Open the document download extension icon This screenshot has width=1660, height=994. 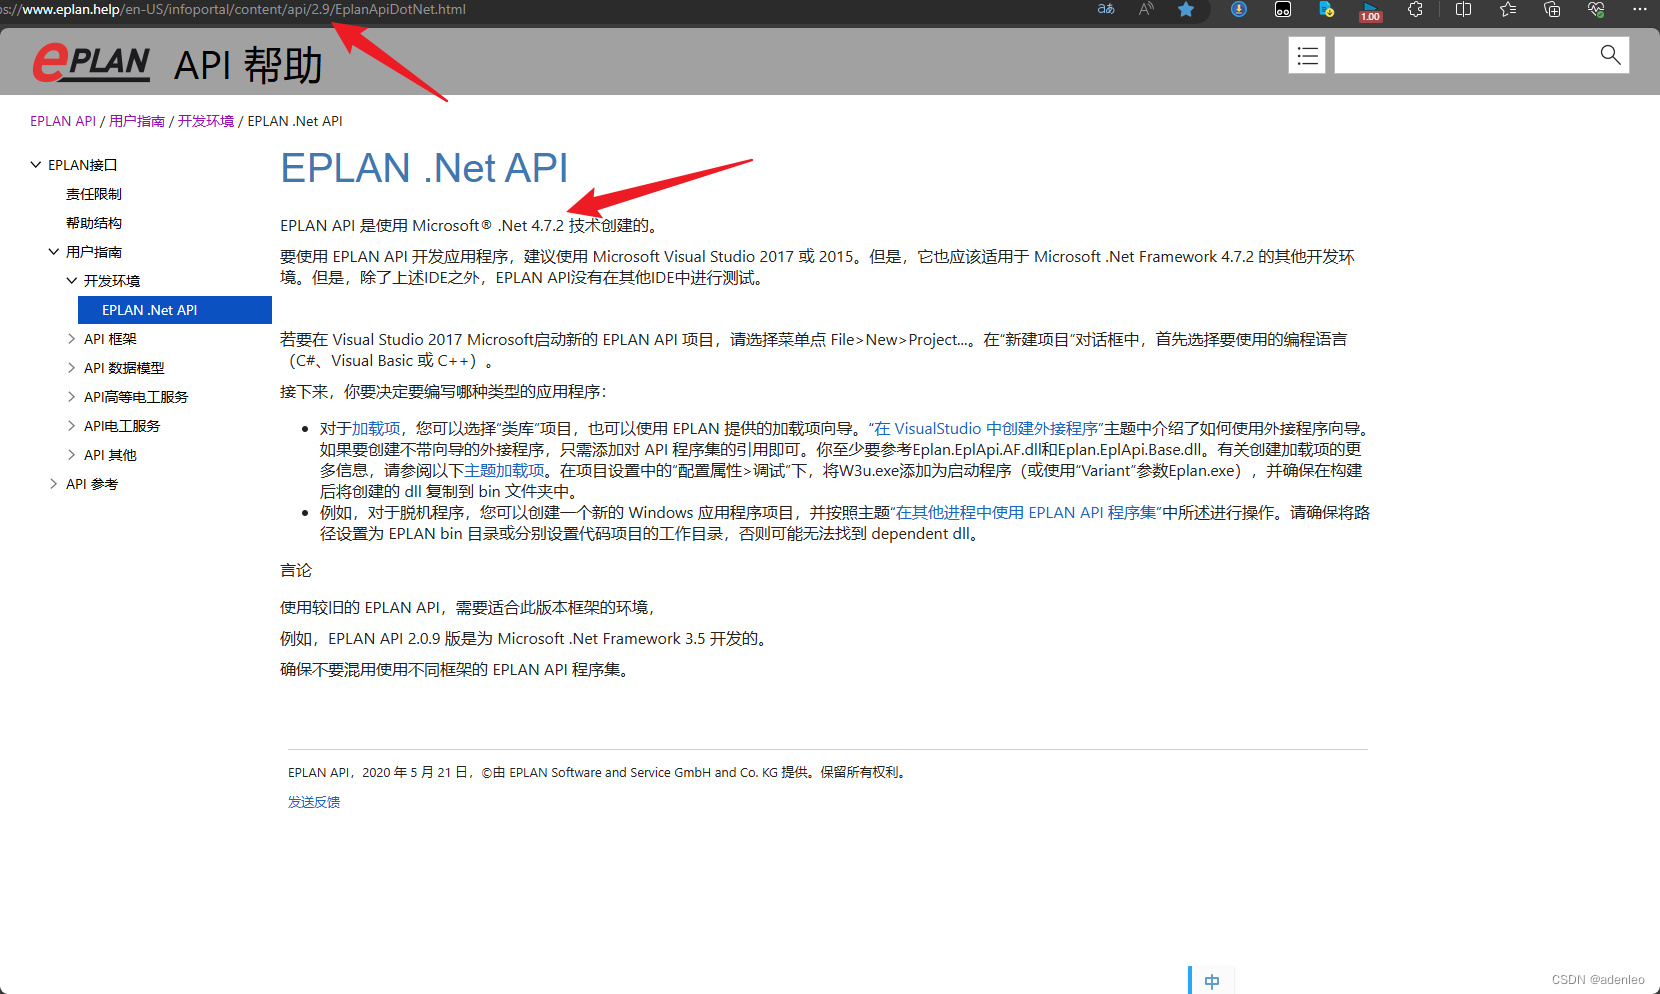pyautogui.click(x=1327, y=9)
